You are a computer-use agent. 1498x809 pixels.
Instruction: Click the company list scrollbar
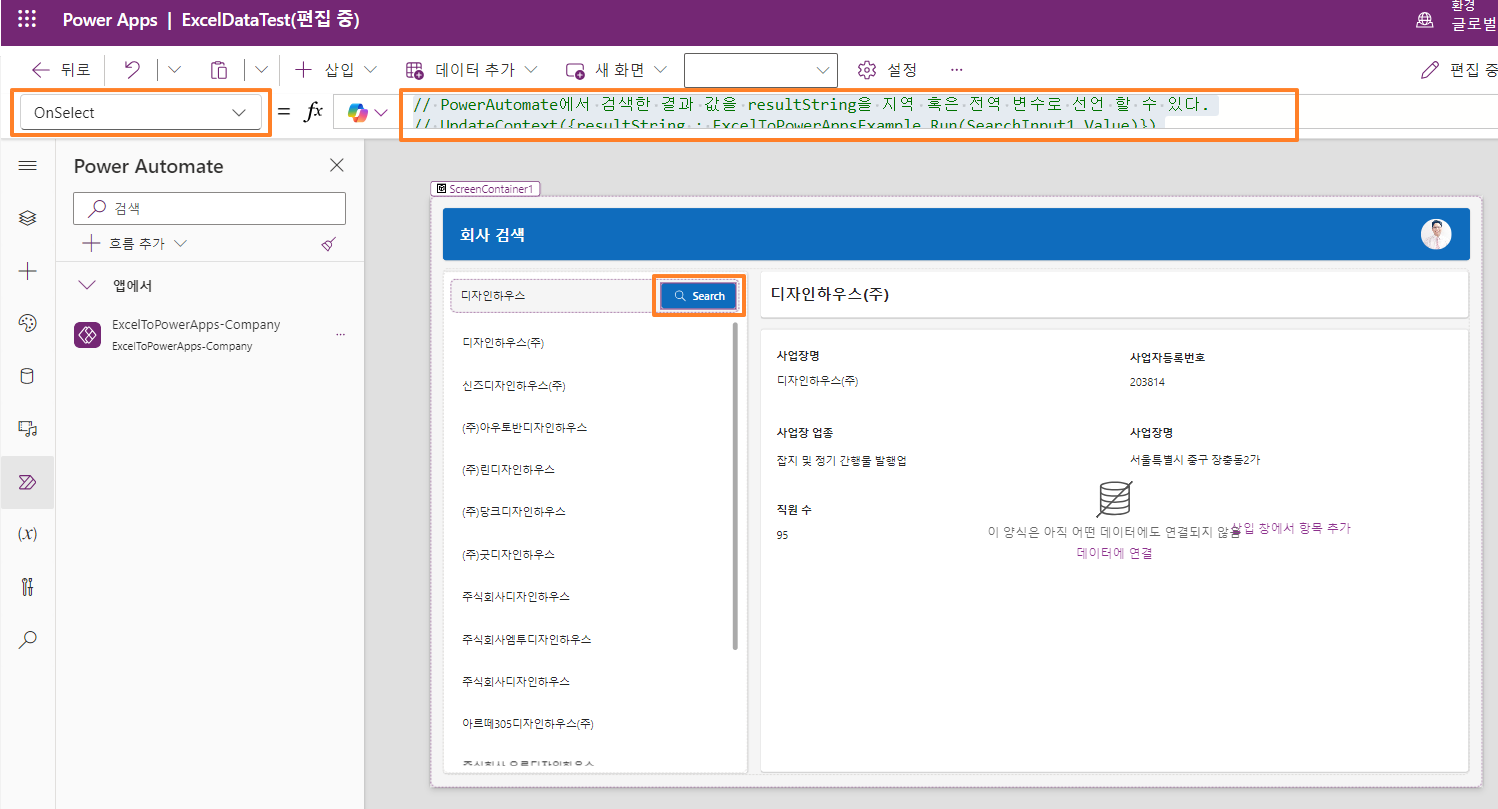click(x=736, y=485)
